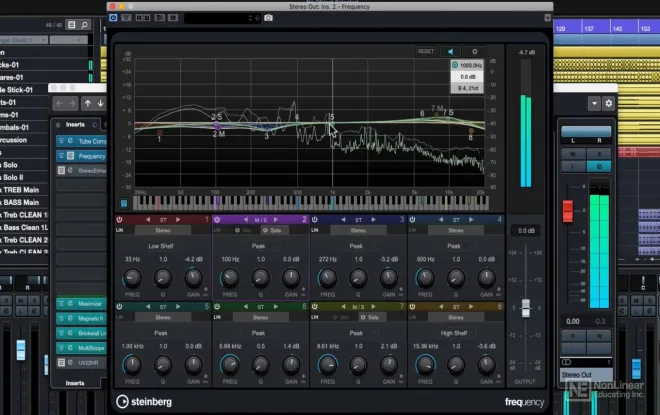Open the settings gear in the right channel window
Image resolution: width=660 pixels, height=415 pixels.
(608, 104)
